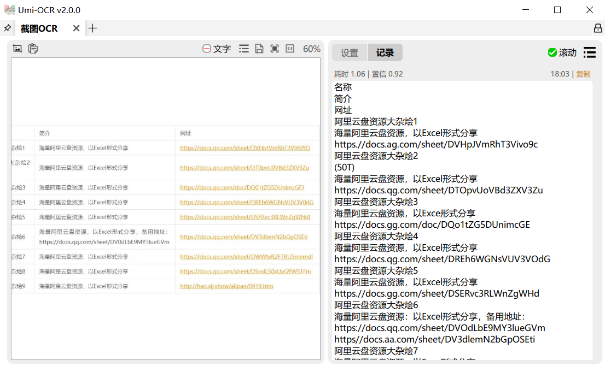Click the DREh6WGNsVUV link in image
Screen dimensions: 605x366
click(247, 202)
